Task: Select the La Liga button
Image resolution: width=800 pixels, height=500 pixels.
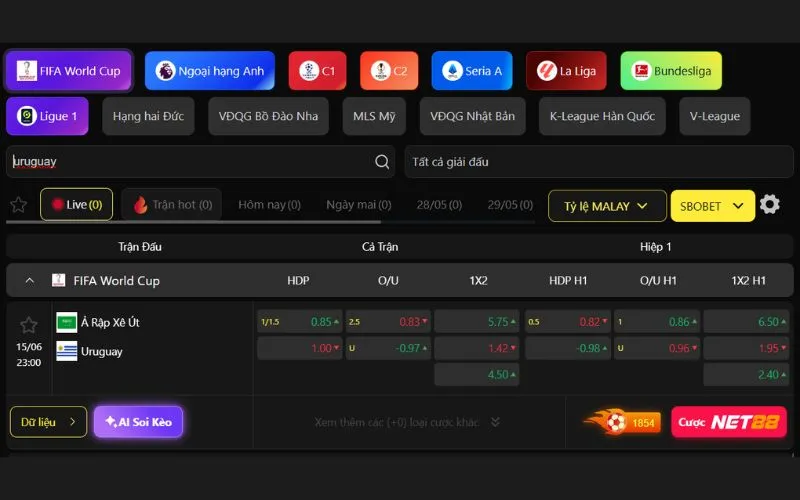Action: [x=566, y=71]
